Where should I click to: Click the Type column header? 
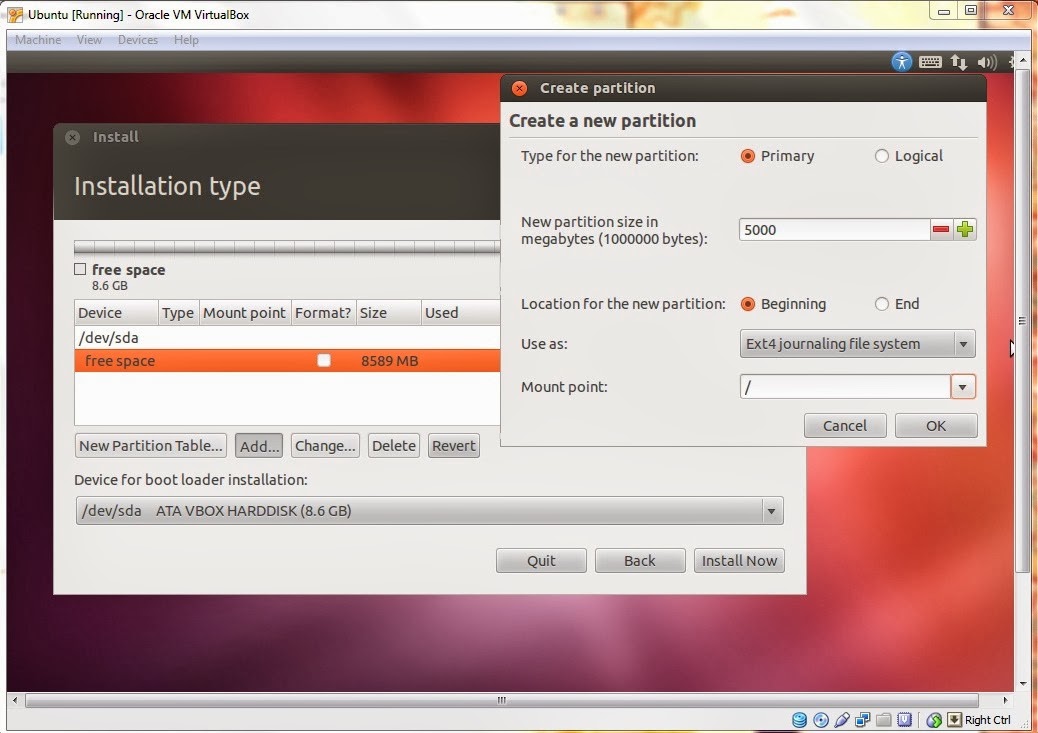click(178, 313)
